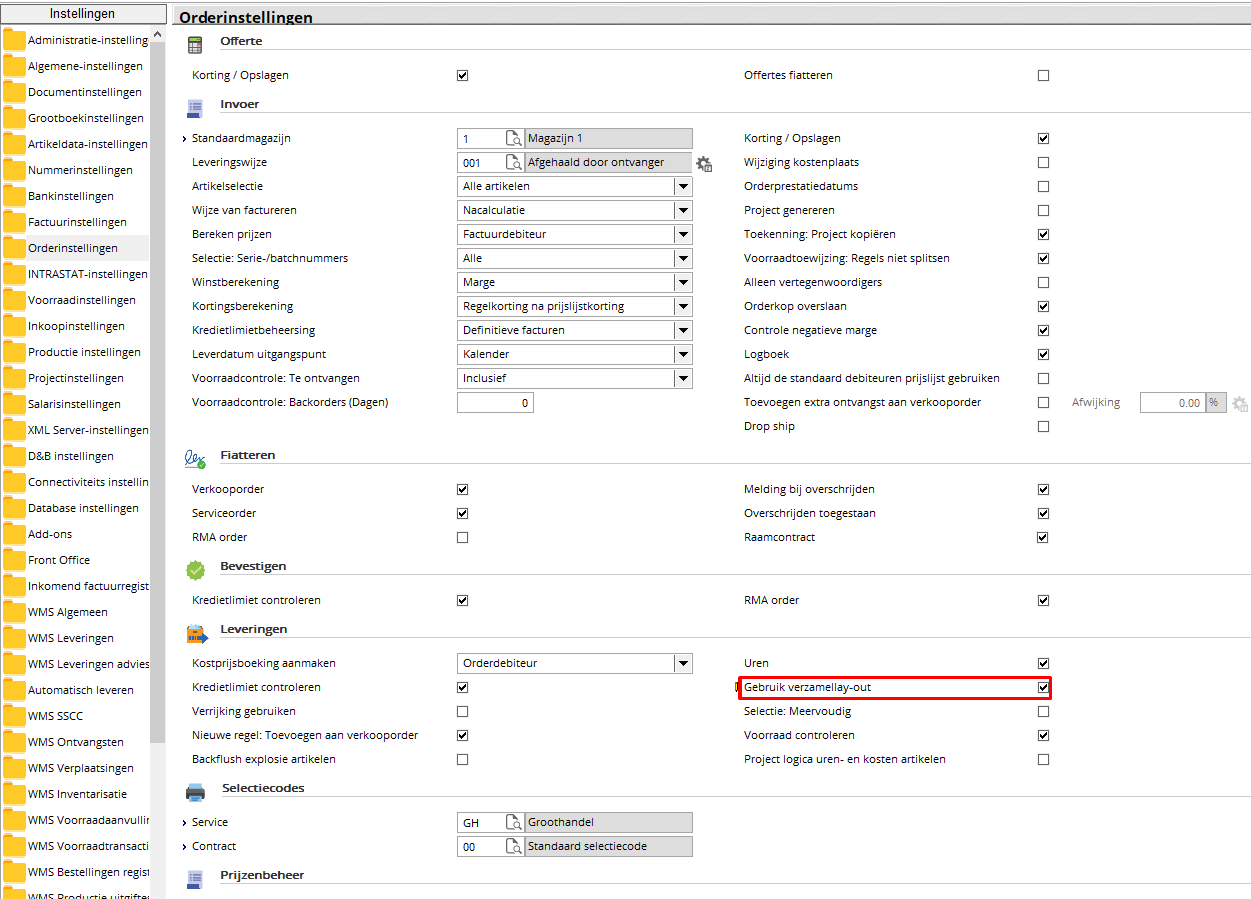Click the Voorraadinstellingen folder icon
The height and width of the screenshot is (899, 1251).
[14, 300]
